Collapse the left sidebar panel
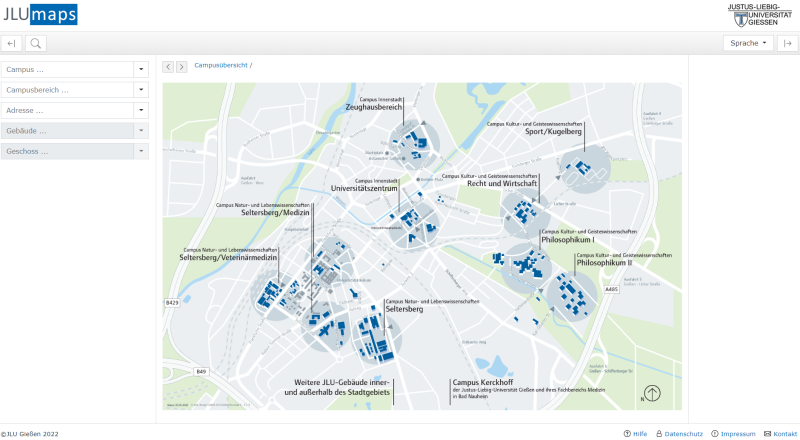The width and height of the screenshot is (800, 440). (11, 43)
